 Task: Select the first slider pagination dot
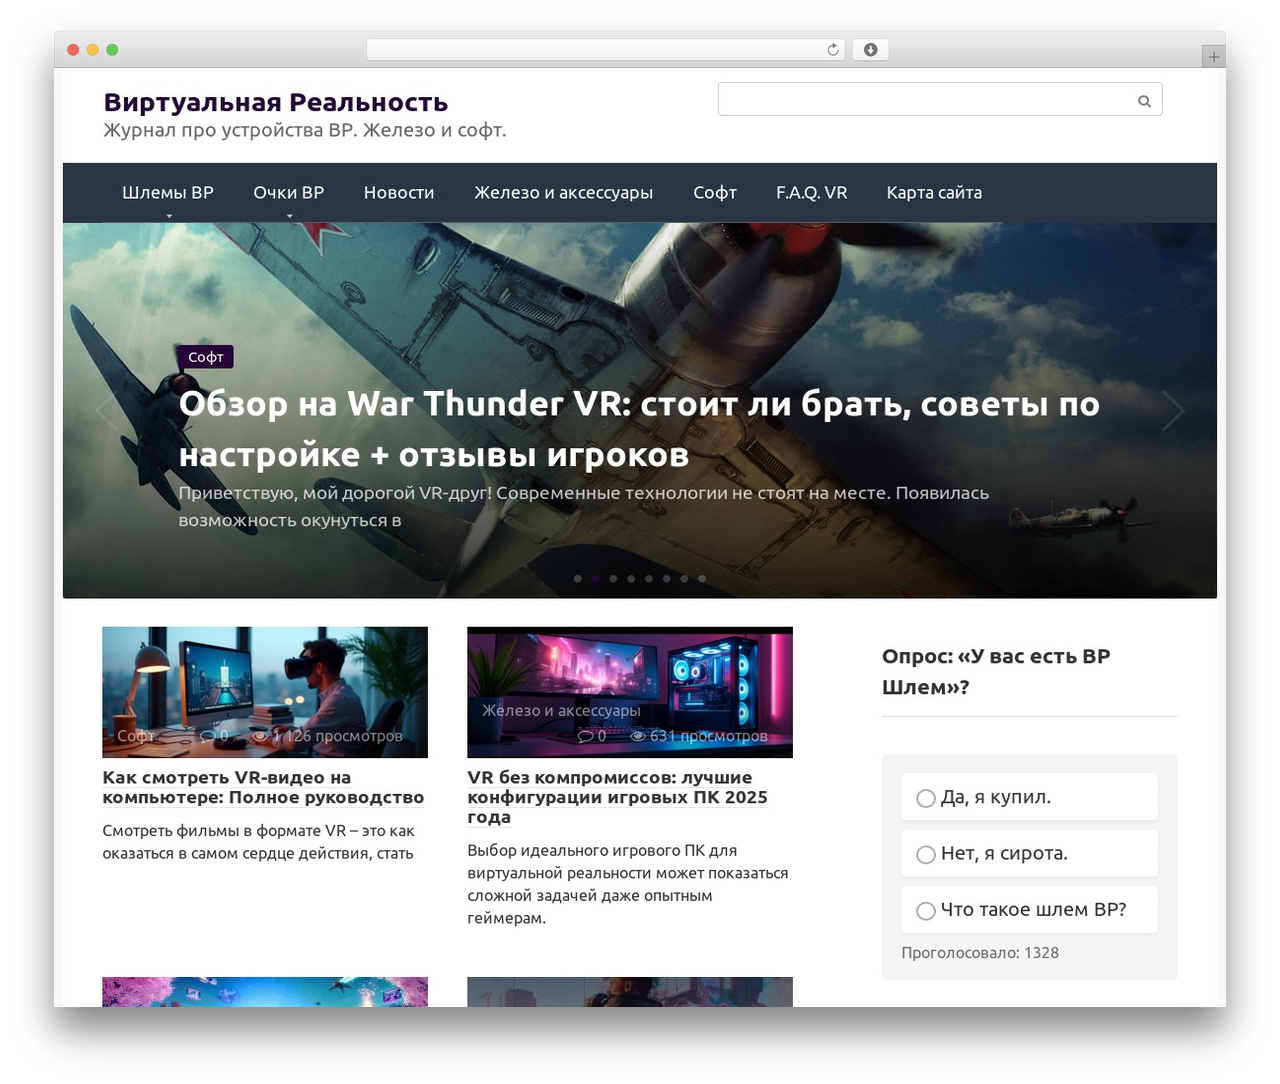[578, 579]
